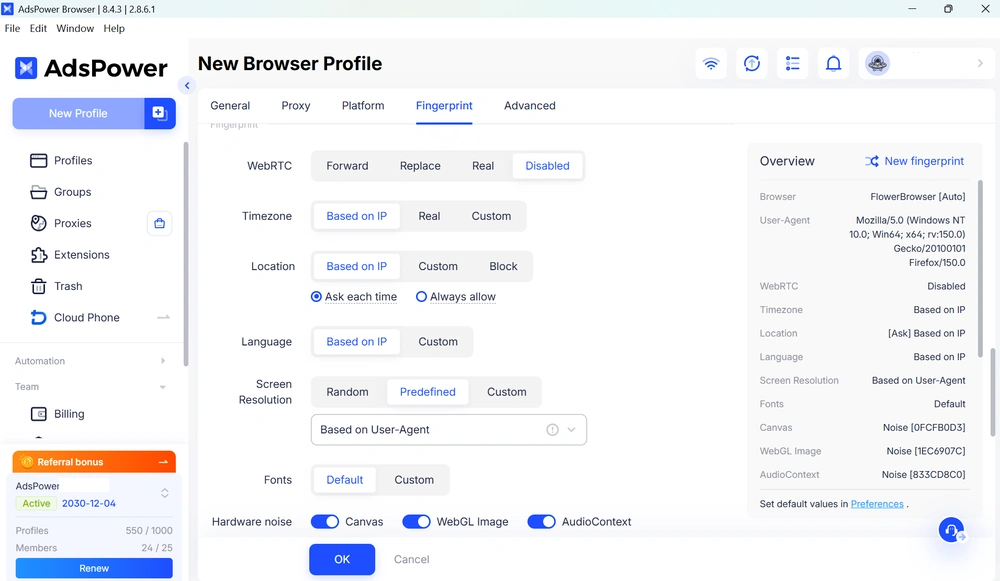Toggle the Canvas hardware noise switch

[325, 522]
